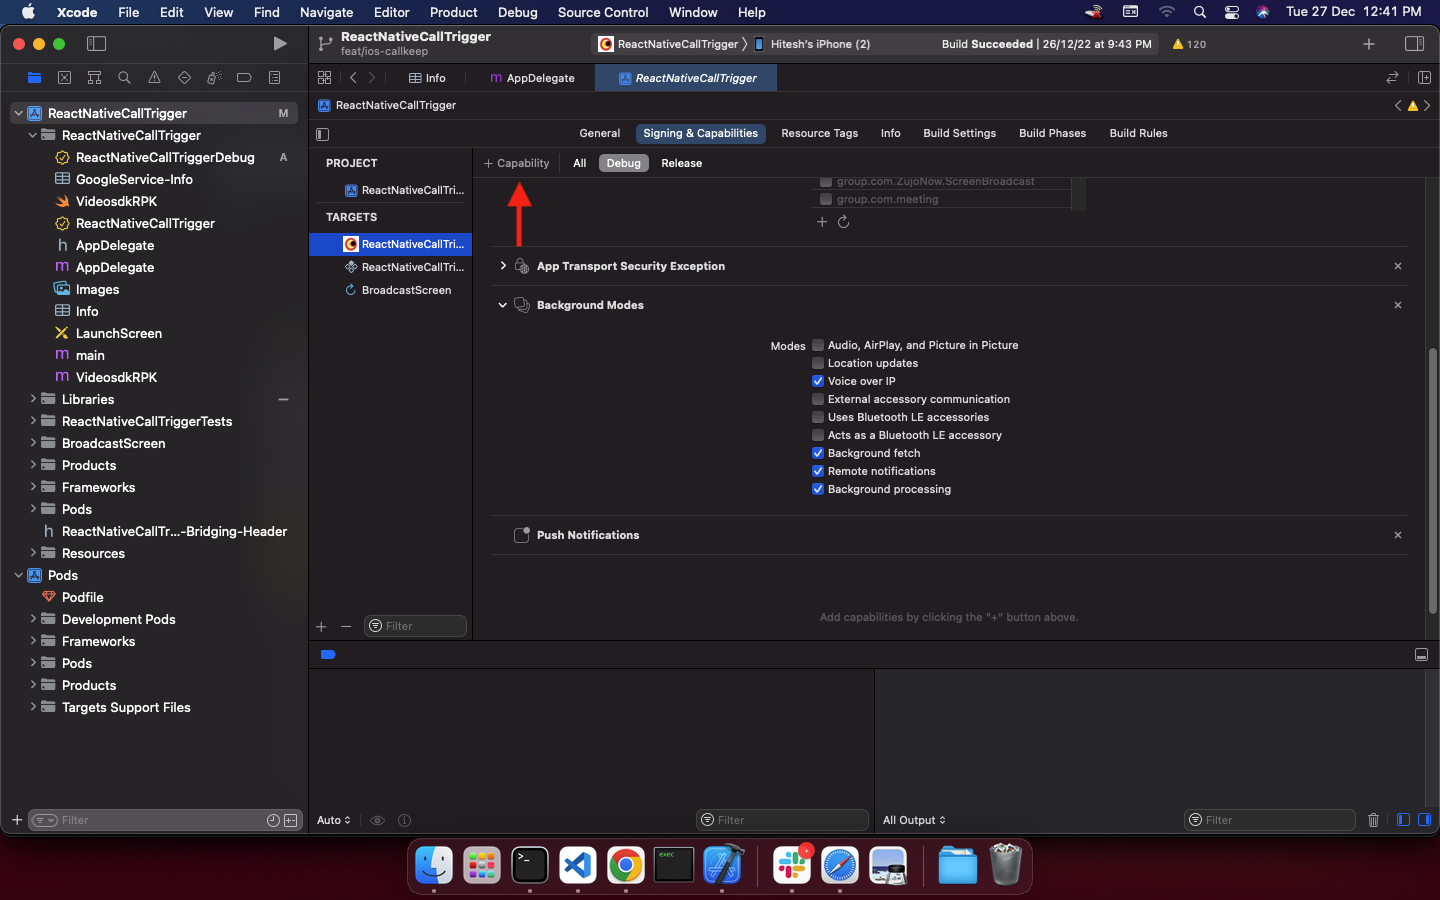Uncheck Remote notifications mode
The width and height of the screenshot is (1440, 900).
click(x=818, y=471)
